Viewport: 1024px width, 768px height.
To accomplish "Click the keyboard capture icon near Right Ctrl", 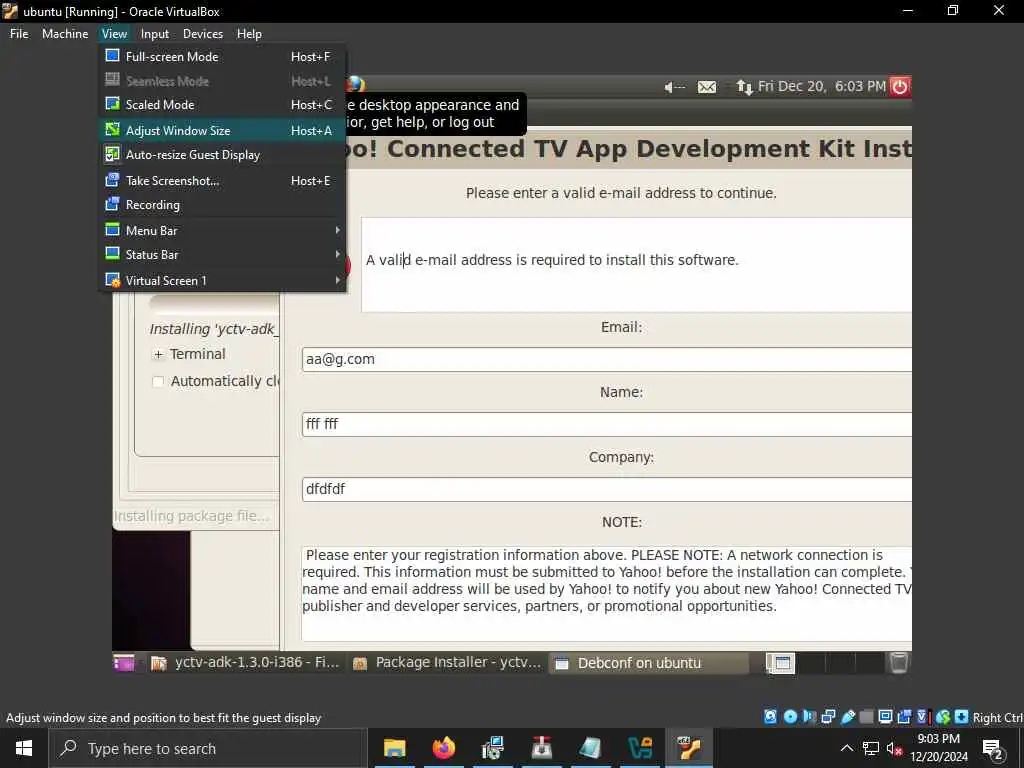I will [x=962, y=717].
